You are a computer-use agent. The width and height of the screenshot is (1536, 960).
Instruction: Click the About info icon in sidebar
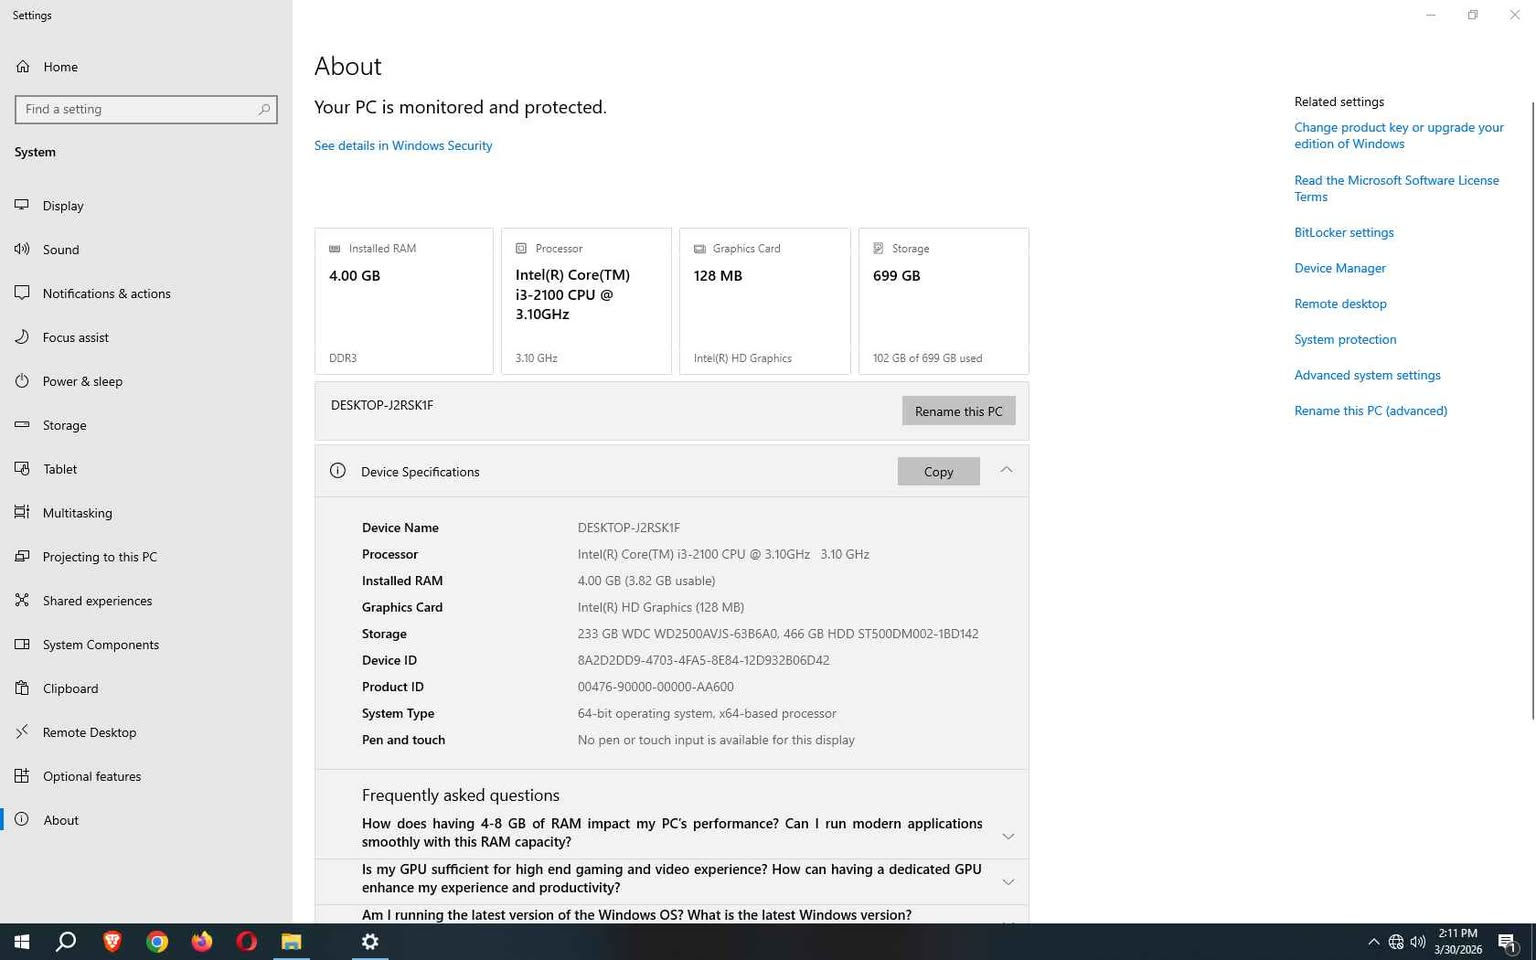point(22,819)
